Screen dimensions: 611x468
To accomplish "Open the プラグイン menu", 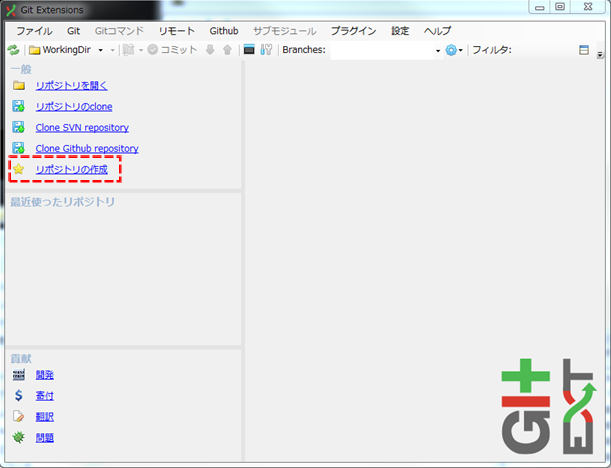I will 353,31.
